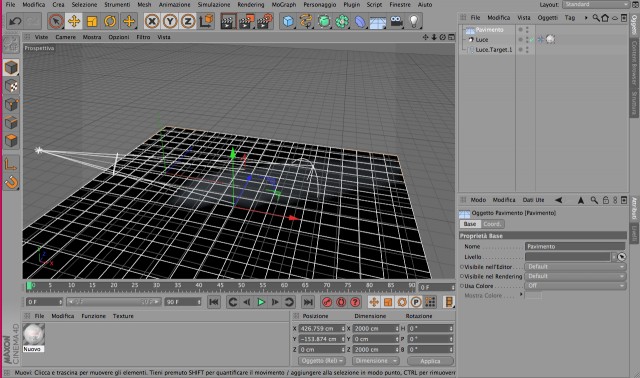
Task: Render to Picture Viewer icon
Action: pyautogui.click(x=247, y=21)
